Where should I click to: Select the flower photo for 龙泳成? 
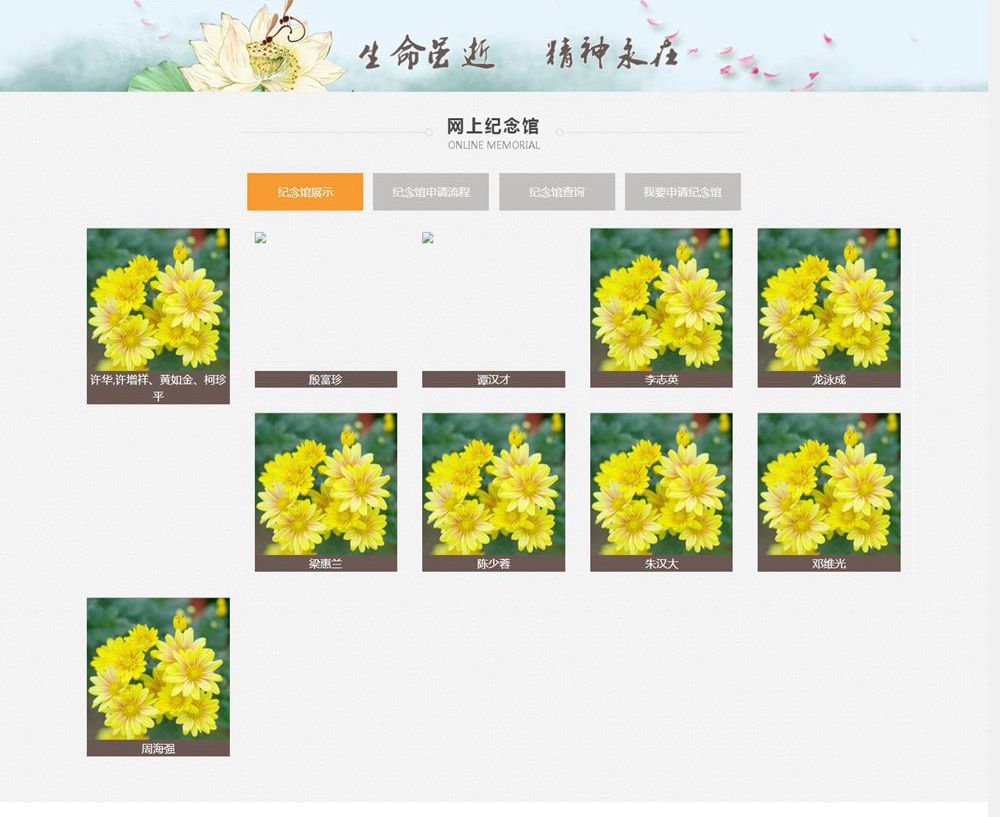point(828,299)
